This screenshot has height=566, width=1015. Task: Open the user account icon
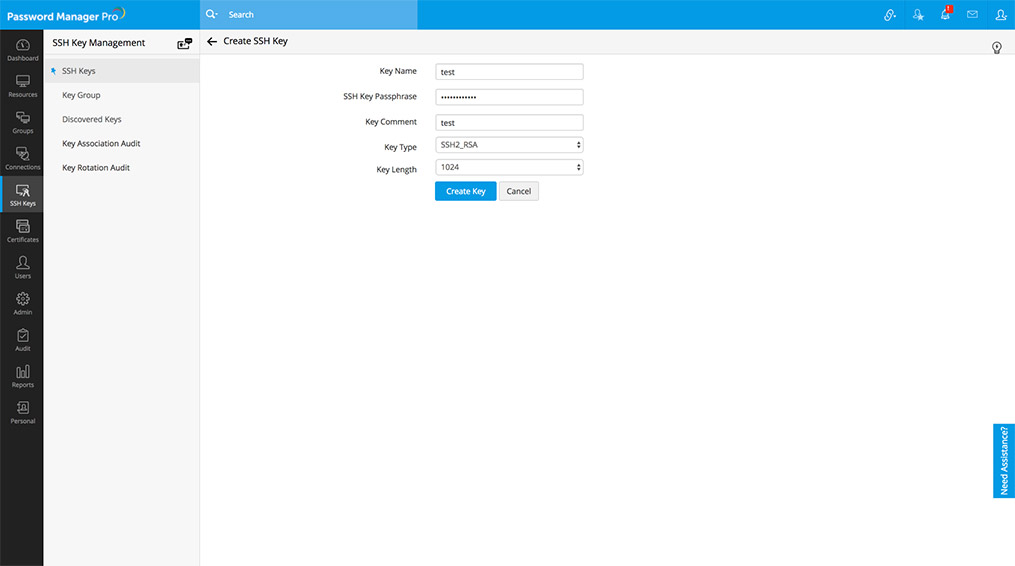pyautogui.click(x=1001, y=14)
